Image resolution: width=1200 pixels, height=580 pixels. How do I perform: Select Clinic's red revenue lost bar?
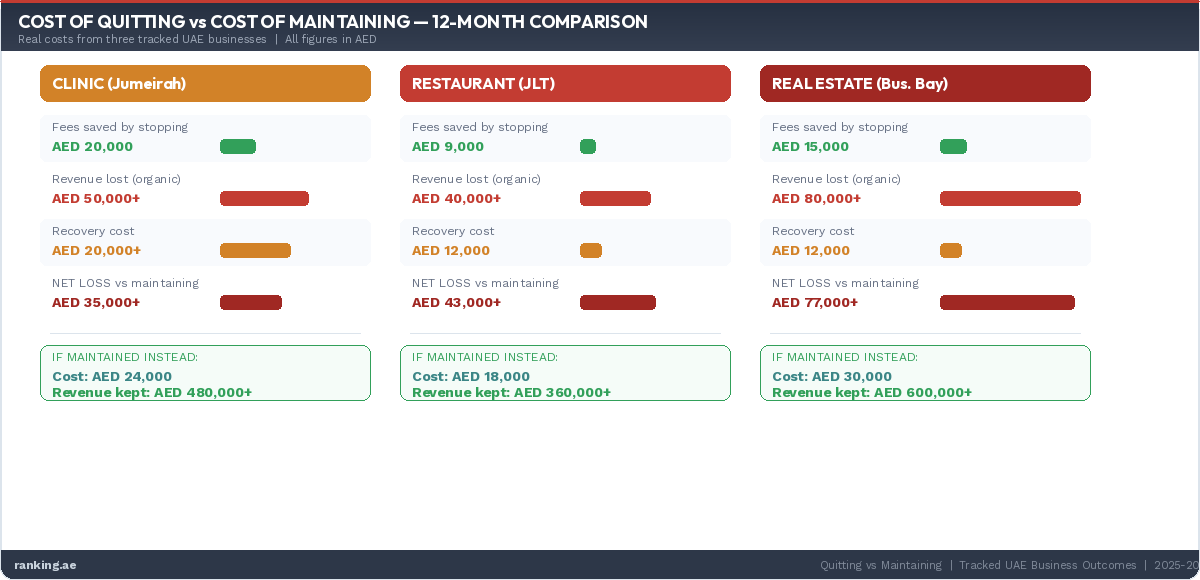[x=264, y=199]
